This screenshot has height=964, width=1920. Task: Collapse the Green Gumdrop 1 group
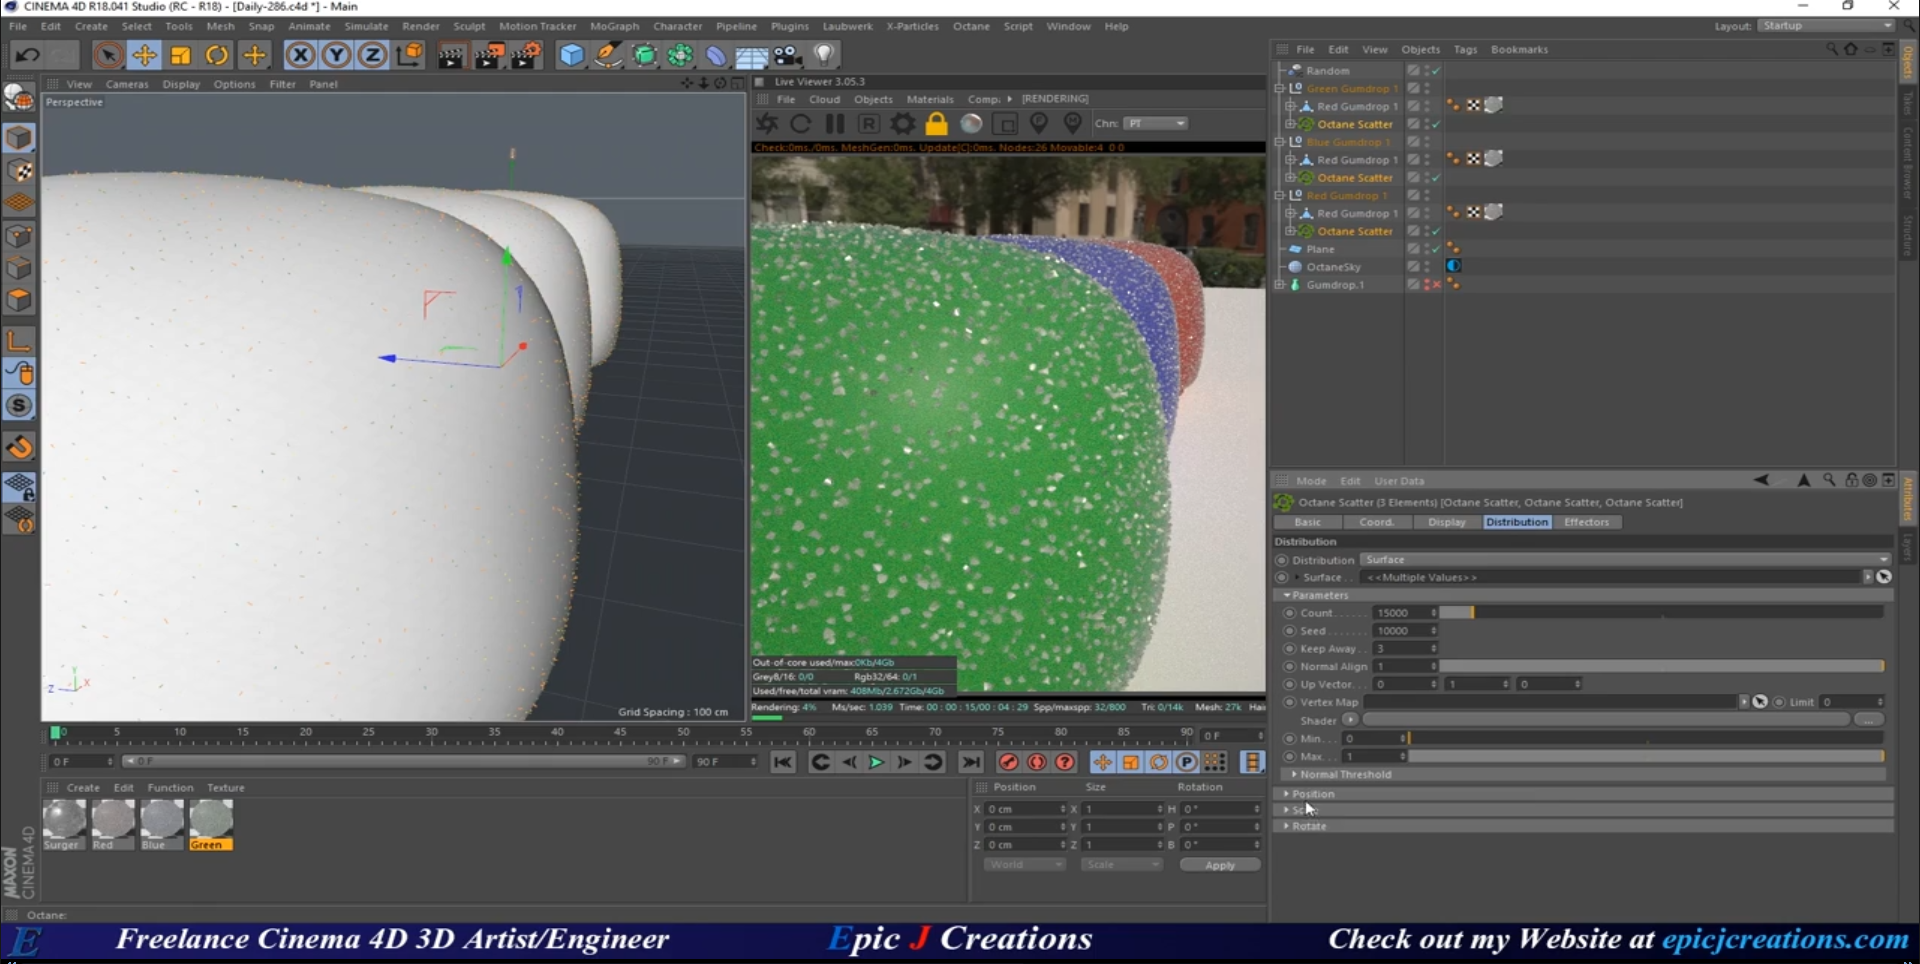pyautogui.click(x=1279, y=89)
